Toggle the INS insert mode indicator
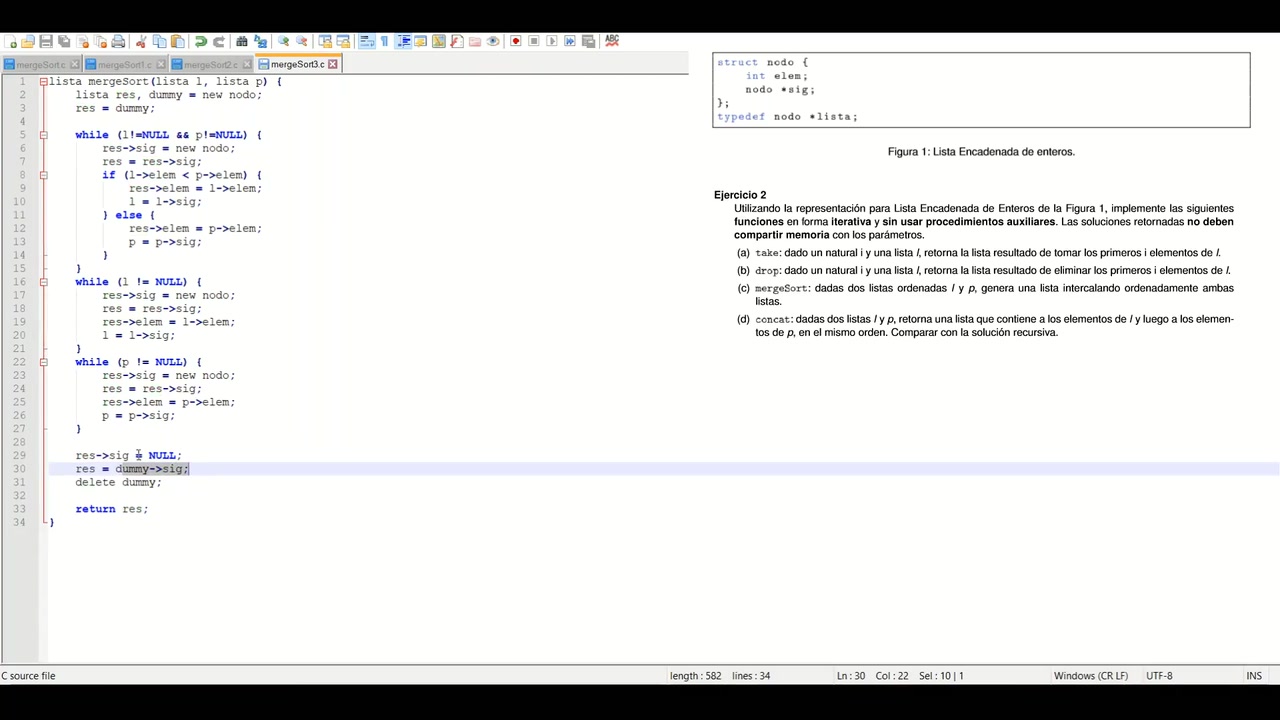This screenshot has height=720, width=1280. (x=1254, y=676)
